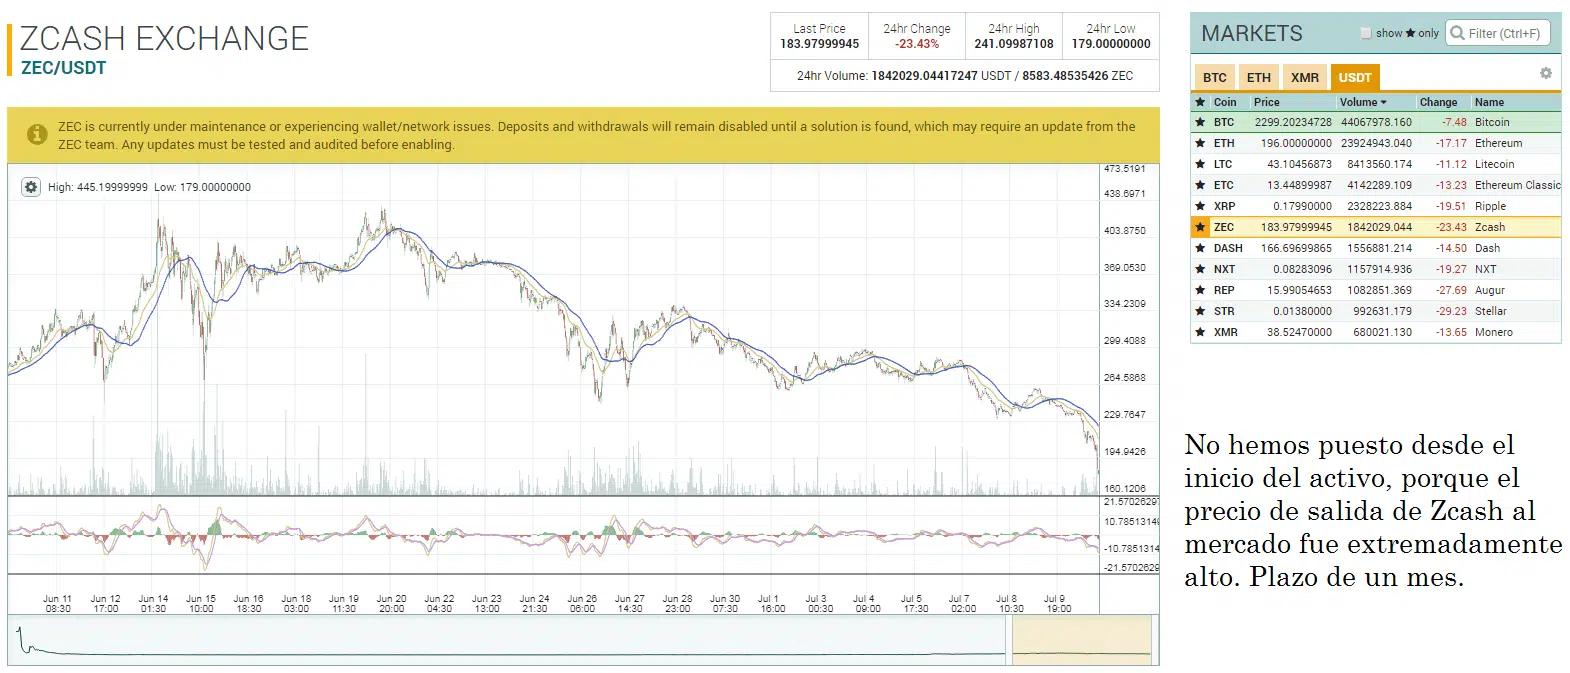The width and height of the screenshot is (1570, 673).
Task: Click the 24hr Low value 179.00000000
Action: pyautogui.click(x=1111, y=44)
